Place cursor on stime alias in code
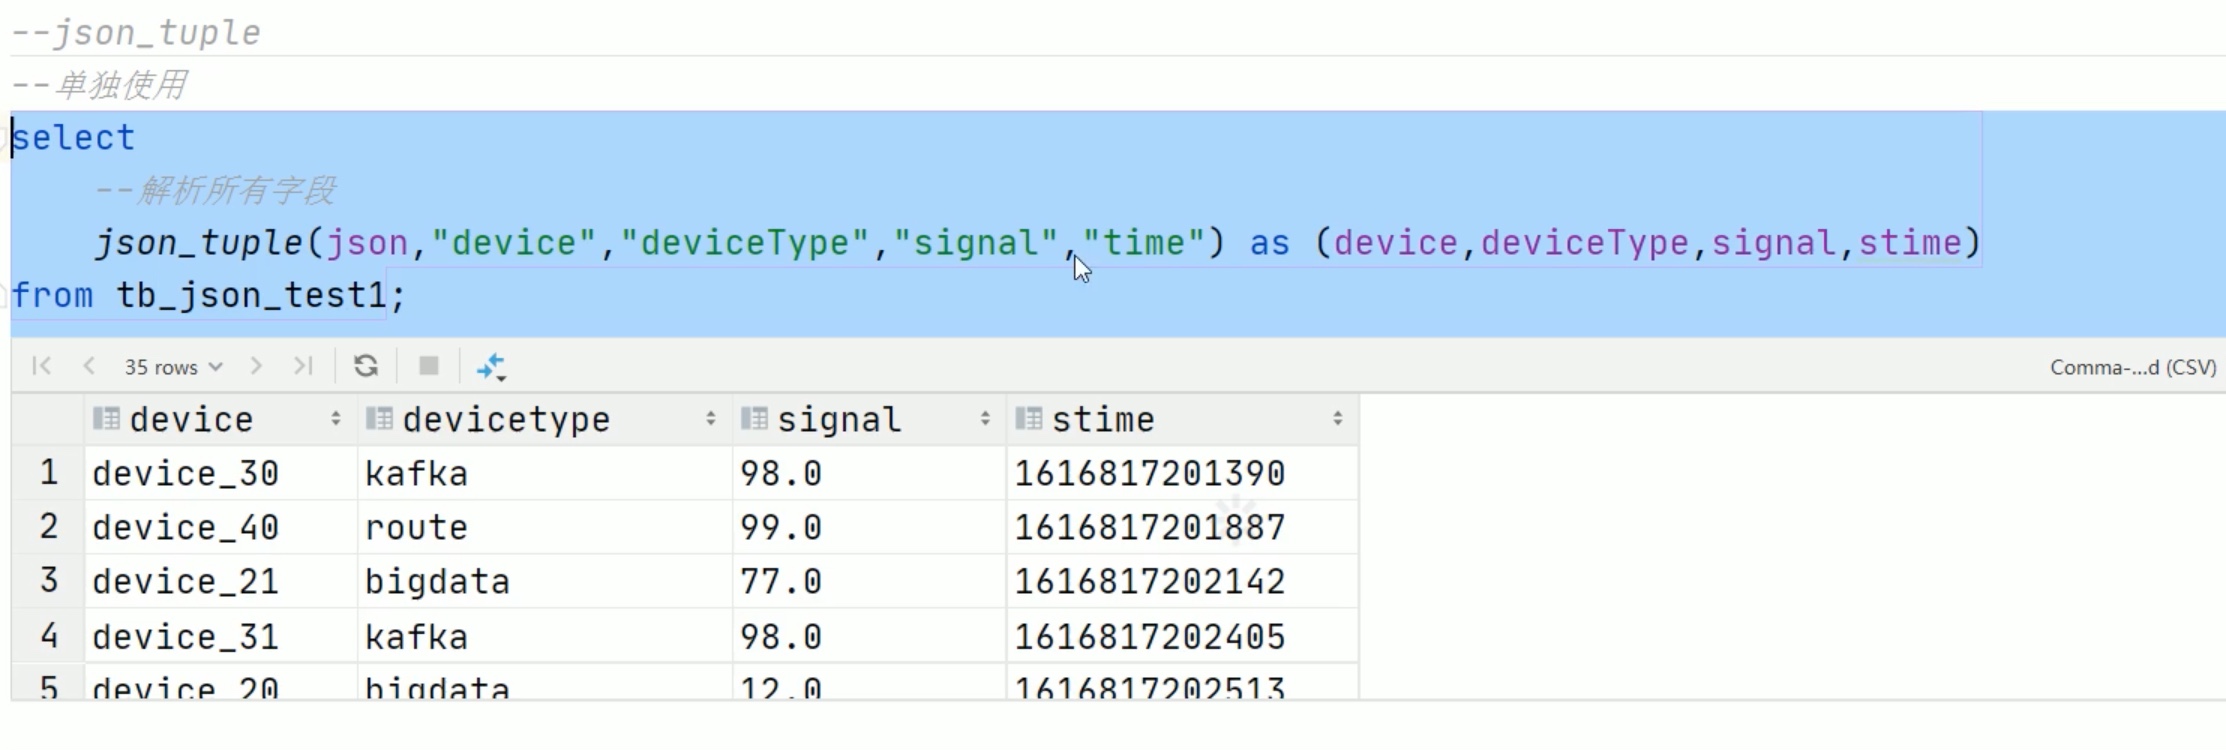Viewport: 2226px width, 750px height. (x=1910, y=243)
